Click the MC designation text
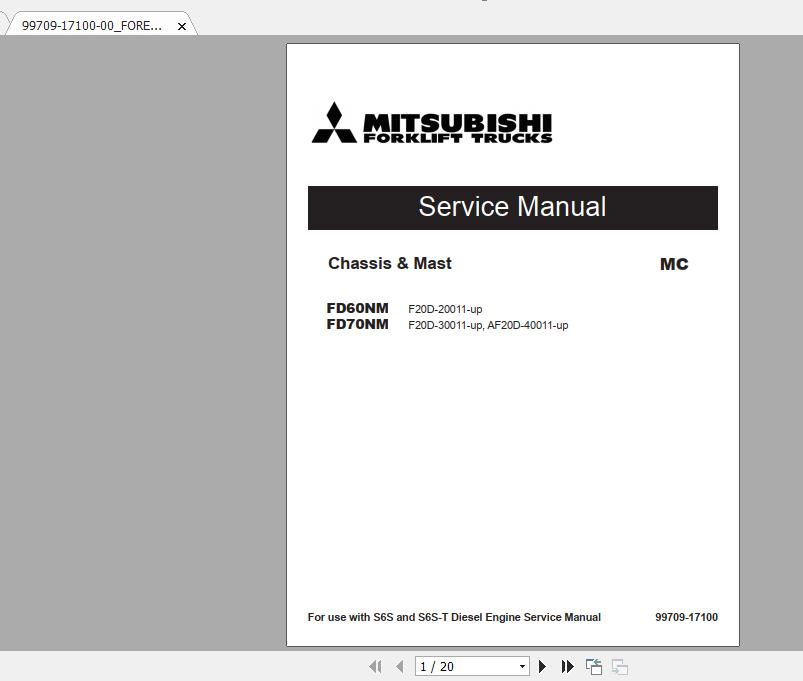This screenshot has height=681, width=803. [673, 263]
